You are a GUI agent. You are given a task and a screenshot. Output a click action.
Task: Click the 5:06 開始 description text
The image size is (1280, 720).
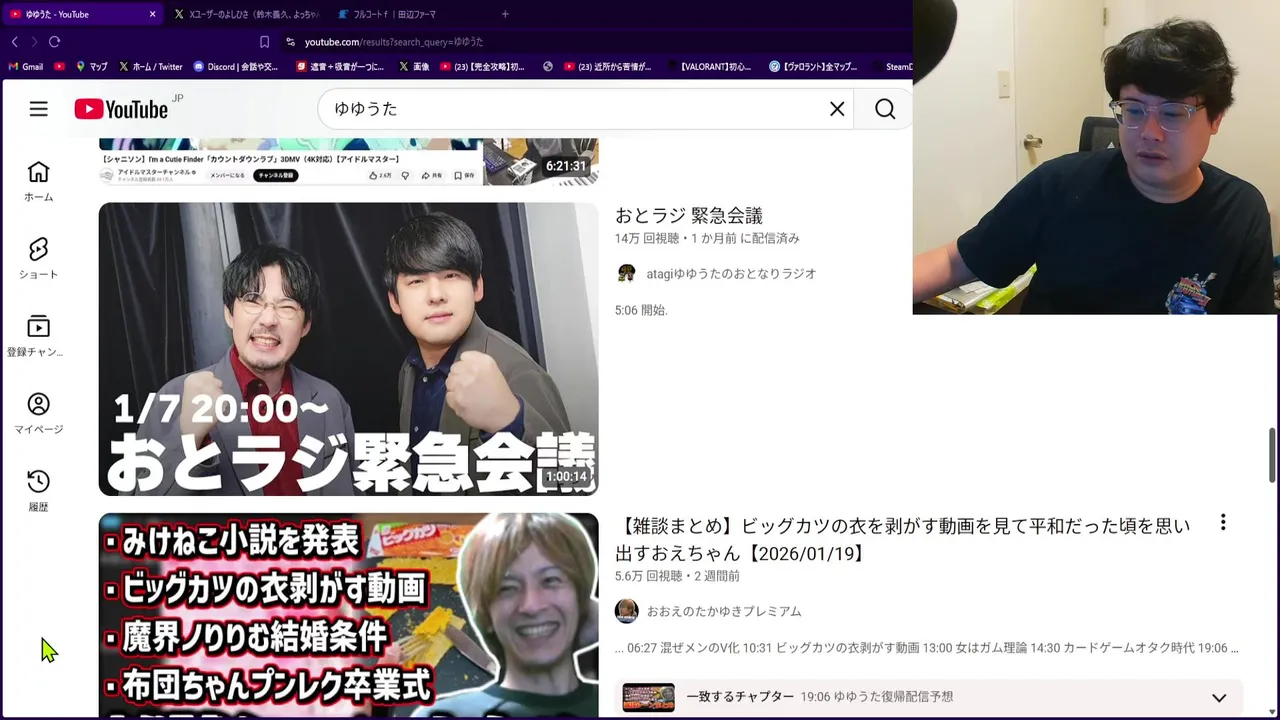[641, 310]
